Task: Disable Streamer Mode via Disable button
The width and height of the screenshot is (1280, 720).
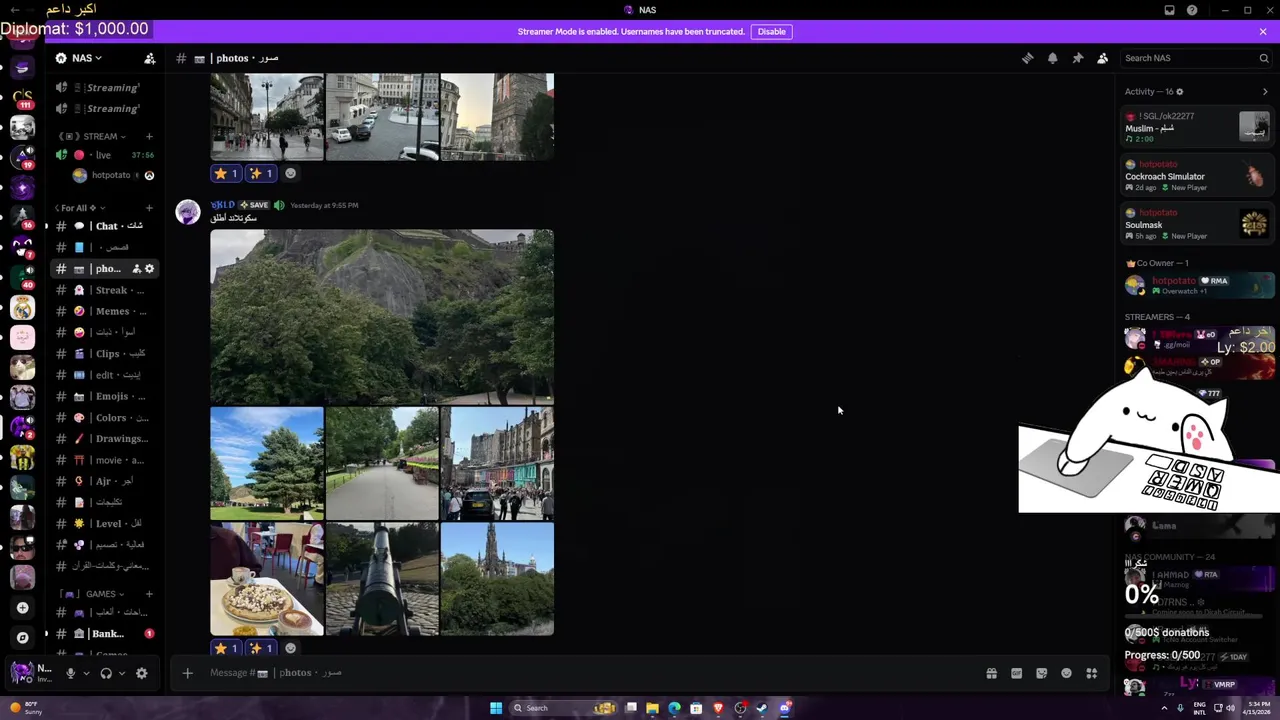Action: click(x=771, y=31)
